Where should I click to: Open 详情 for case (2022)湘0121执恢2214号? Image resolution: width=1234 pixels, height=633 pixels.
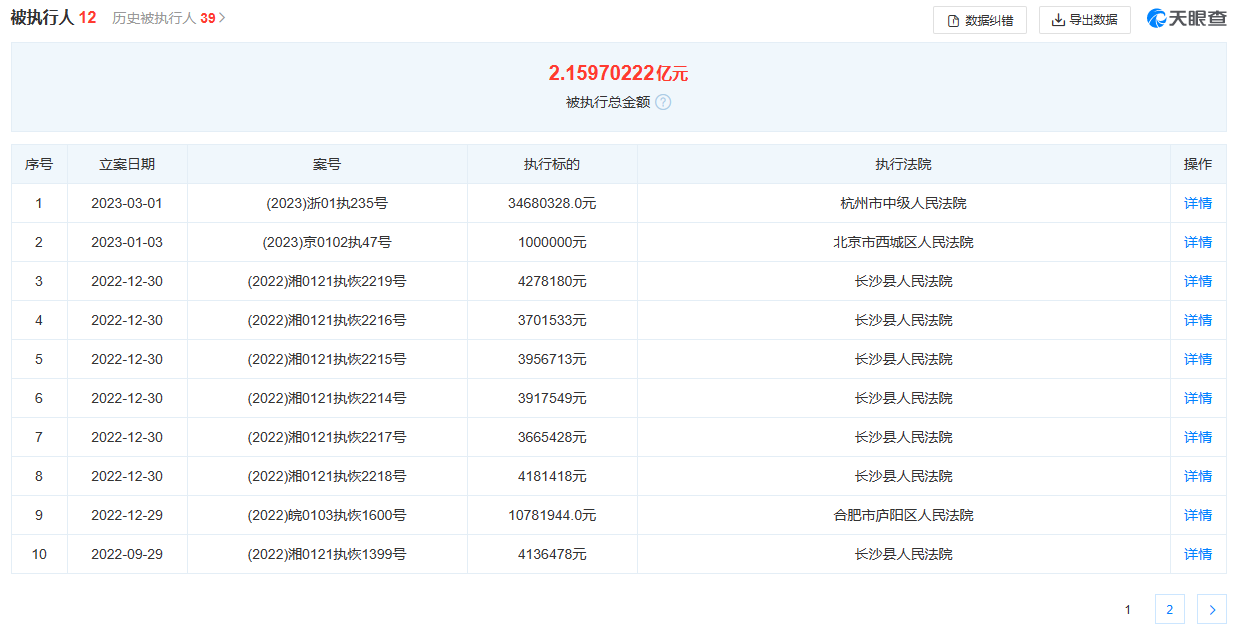tap(1198, 398)
